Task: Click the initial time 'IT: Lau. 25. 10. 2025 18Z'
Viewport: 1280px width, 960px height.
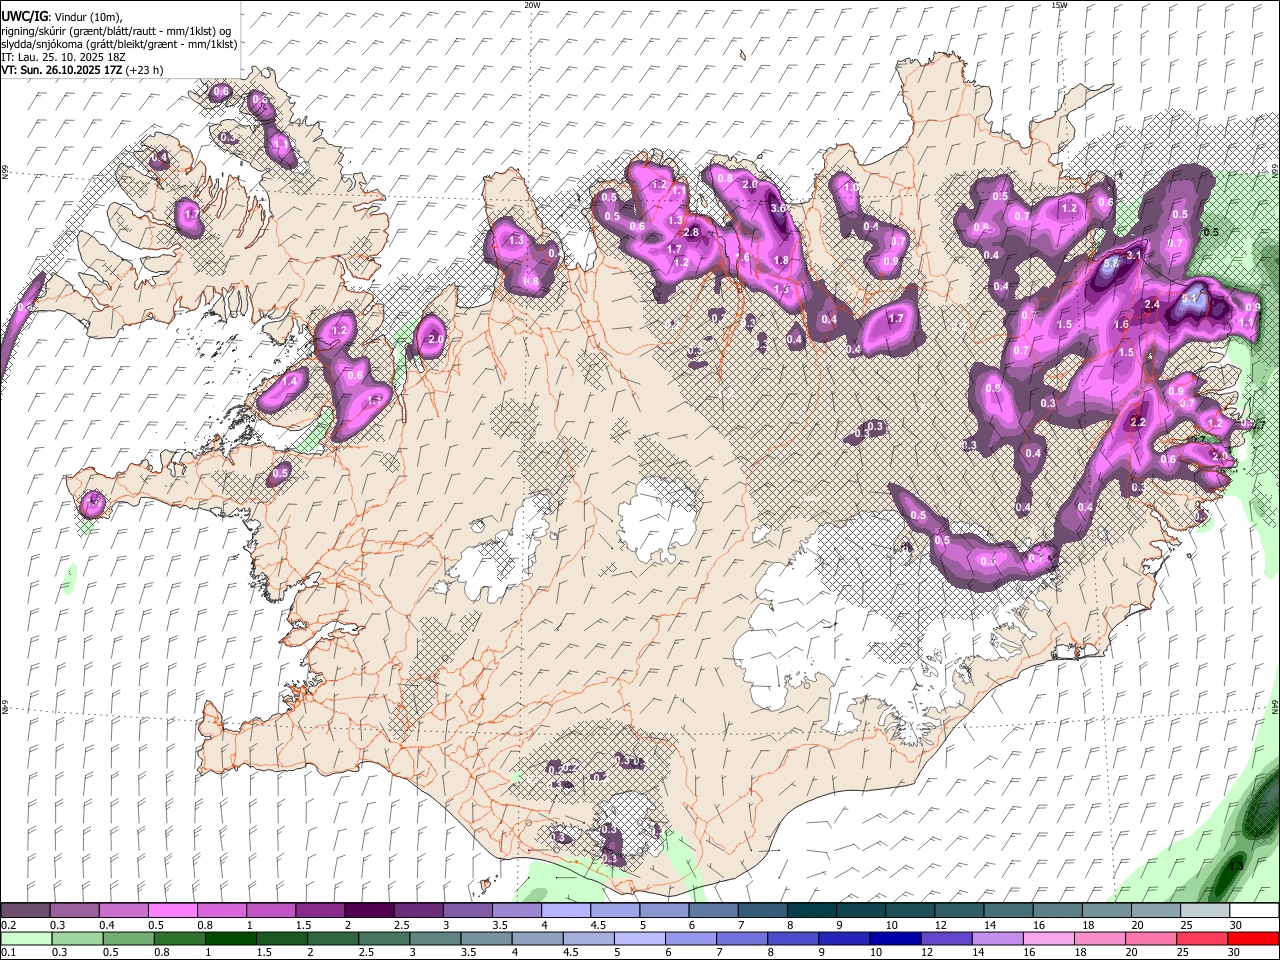Action: click(63, 57)
